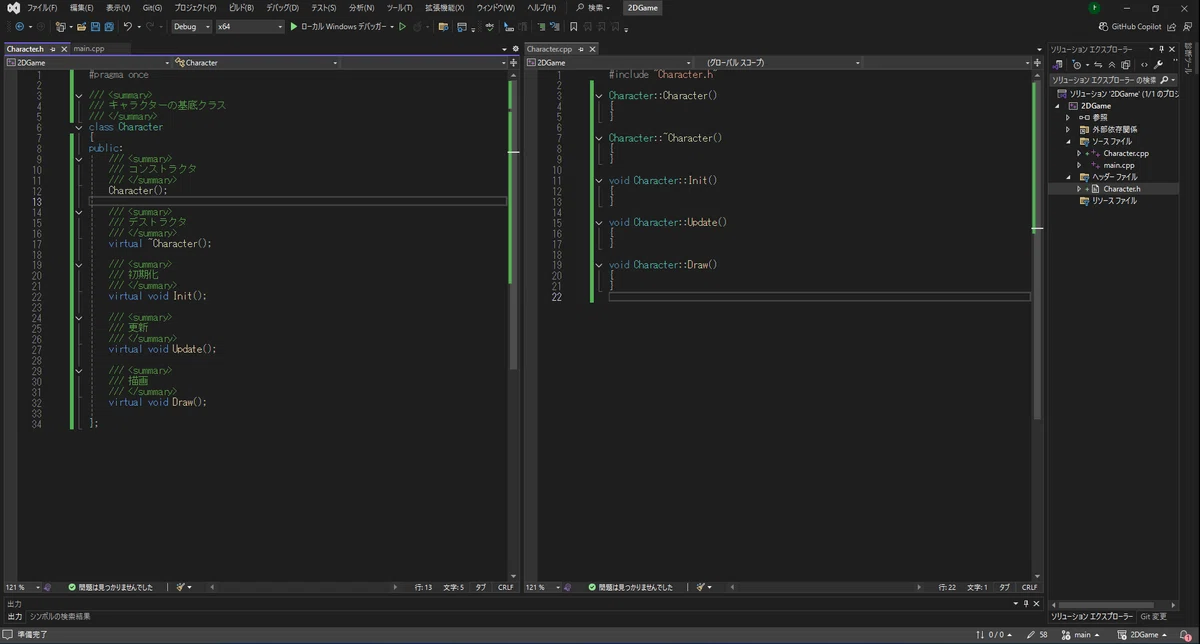Click view code icon in Solution Explorer

point(1144,64)
